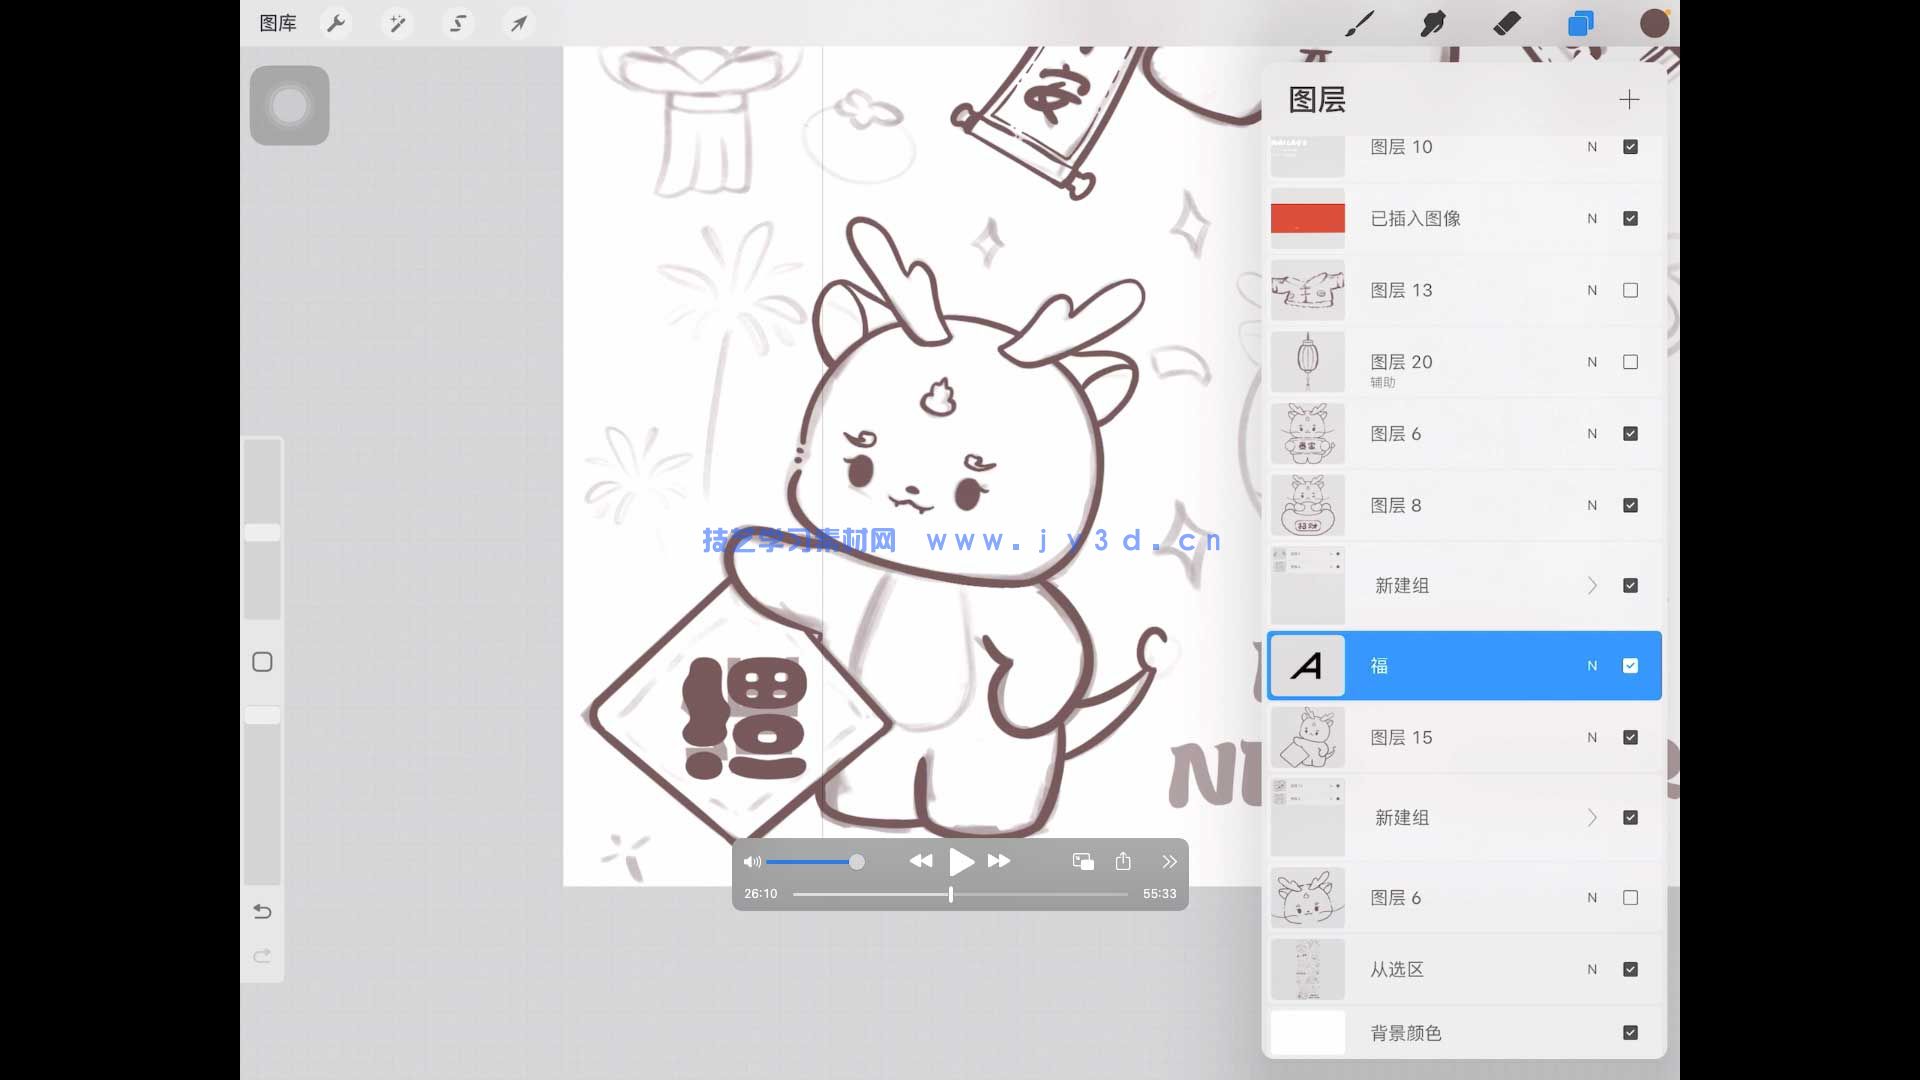Viewport: 1920px width, 1080px height.
Task: Tap the 已插入图像 layer thumbnail
Action: coord(1307,218)
